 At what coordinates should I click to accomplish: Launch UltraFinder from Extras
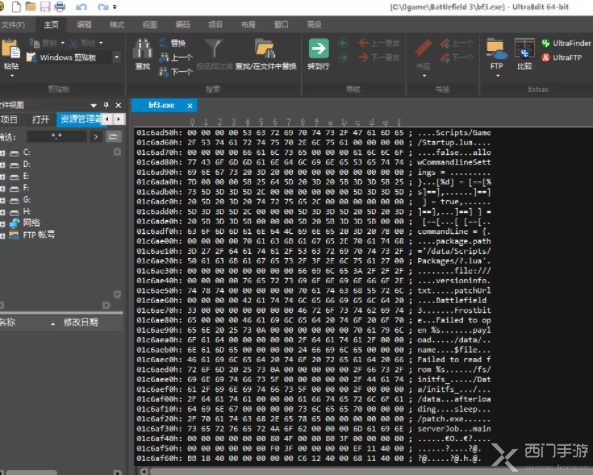point(566,43)
